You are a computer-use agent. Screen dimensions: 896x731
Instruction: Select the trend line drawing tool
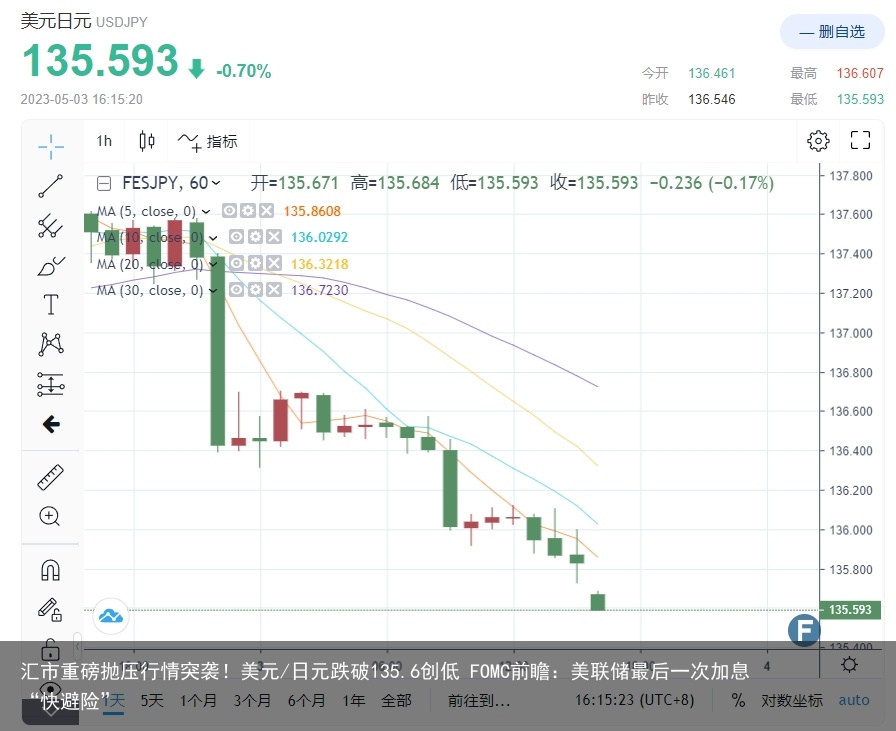pos(51,186)
